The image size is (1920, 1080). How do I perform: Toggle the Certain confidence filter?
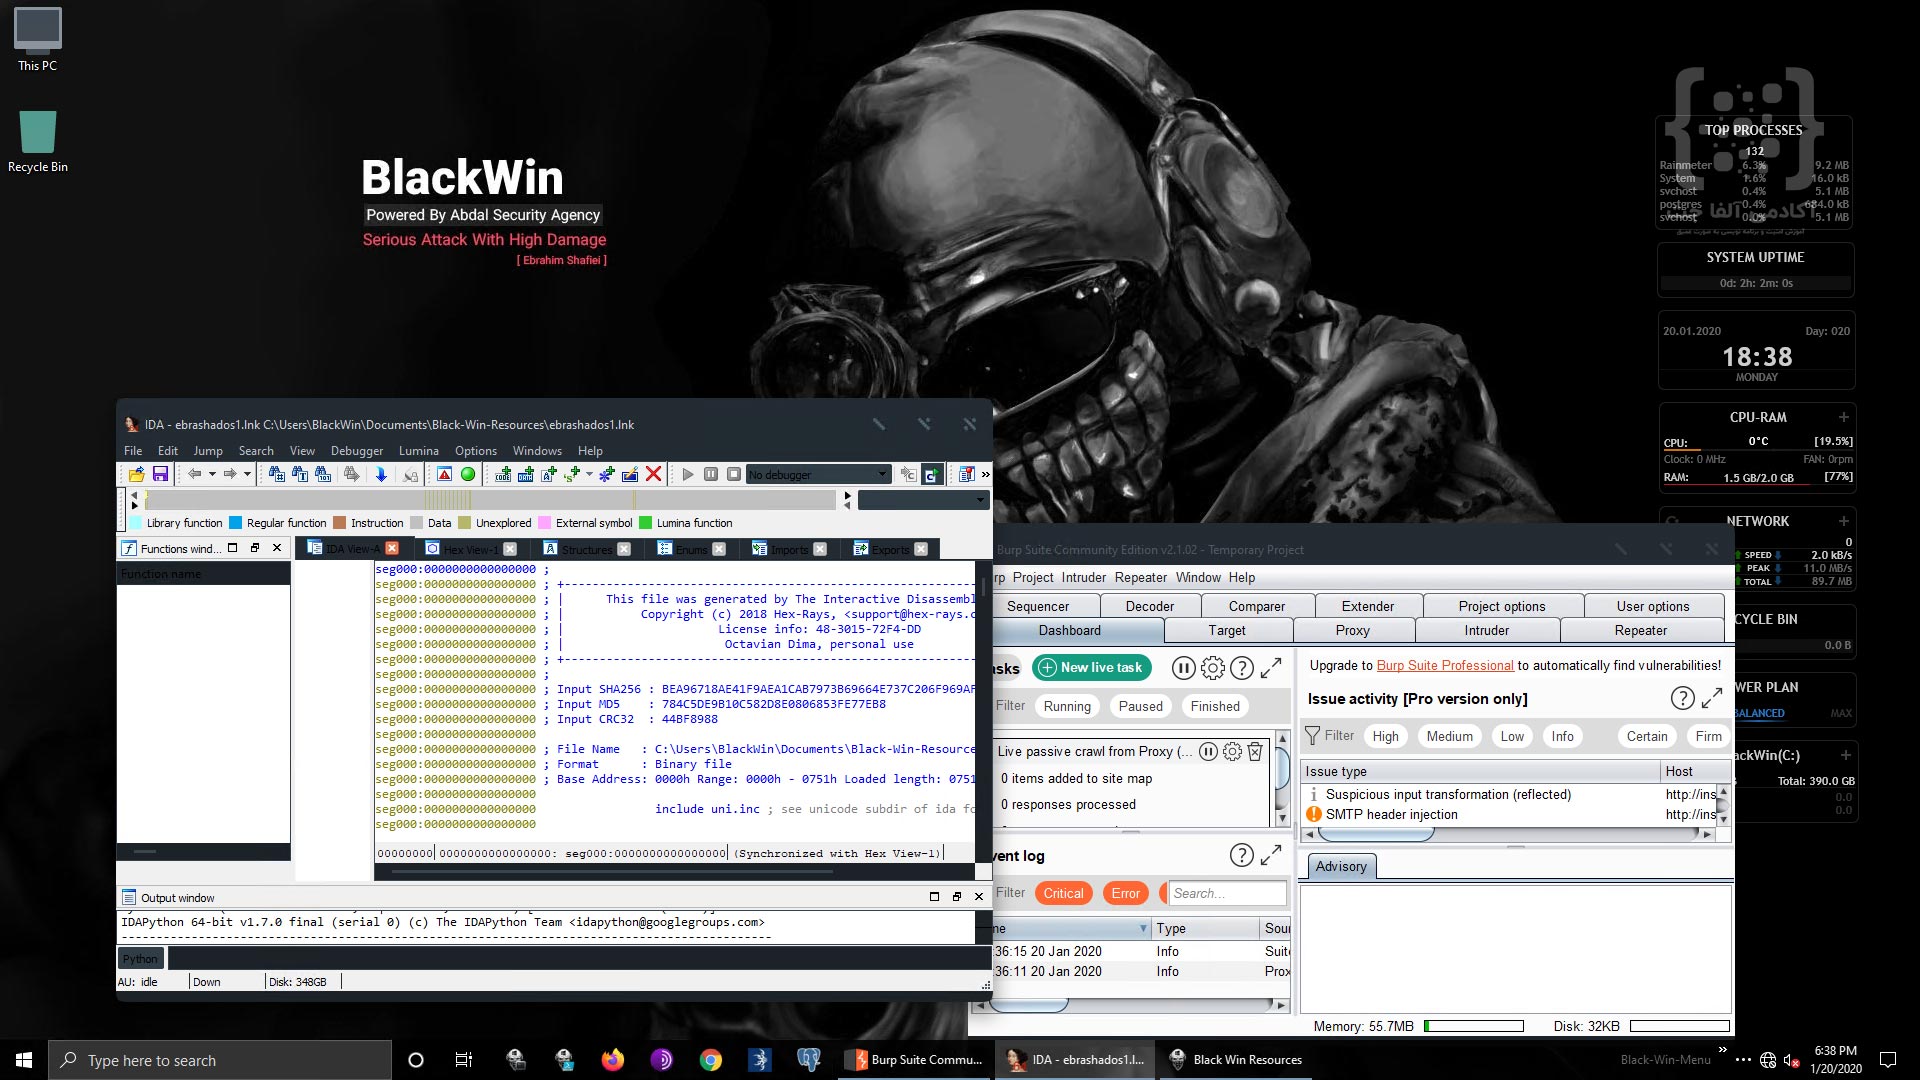(1647, 736)
